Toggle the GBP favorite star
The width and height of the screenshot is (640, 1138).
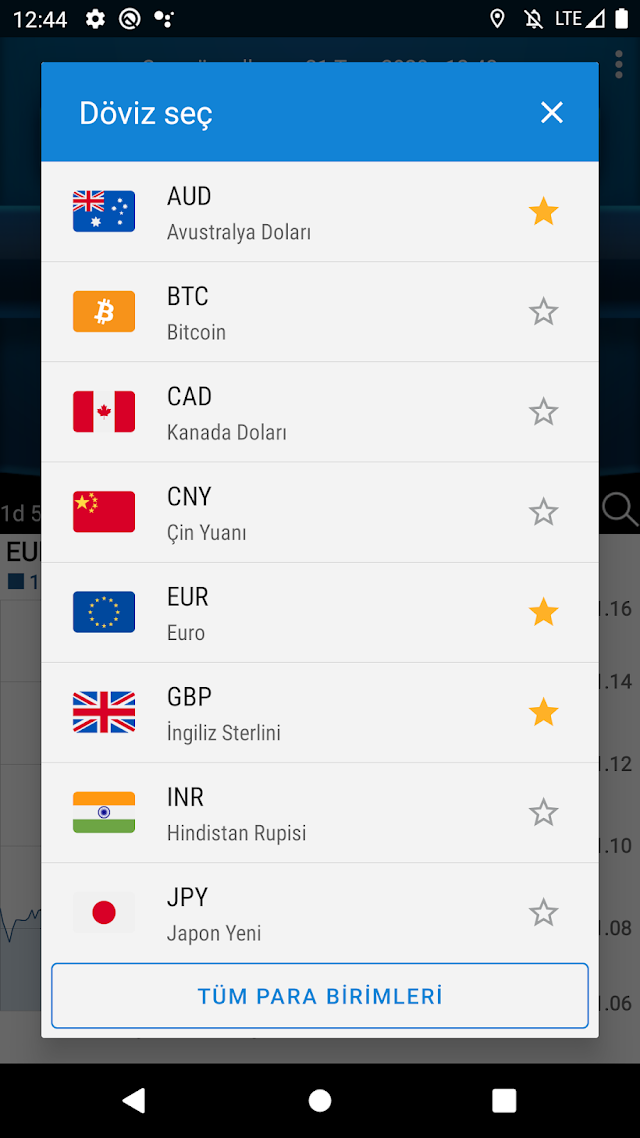[x=543, y=713]
